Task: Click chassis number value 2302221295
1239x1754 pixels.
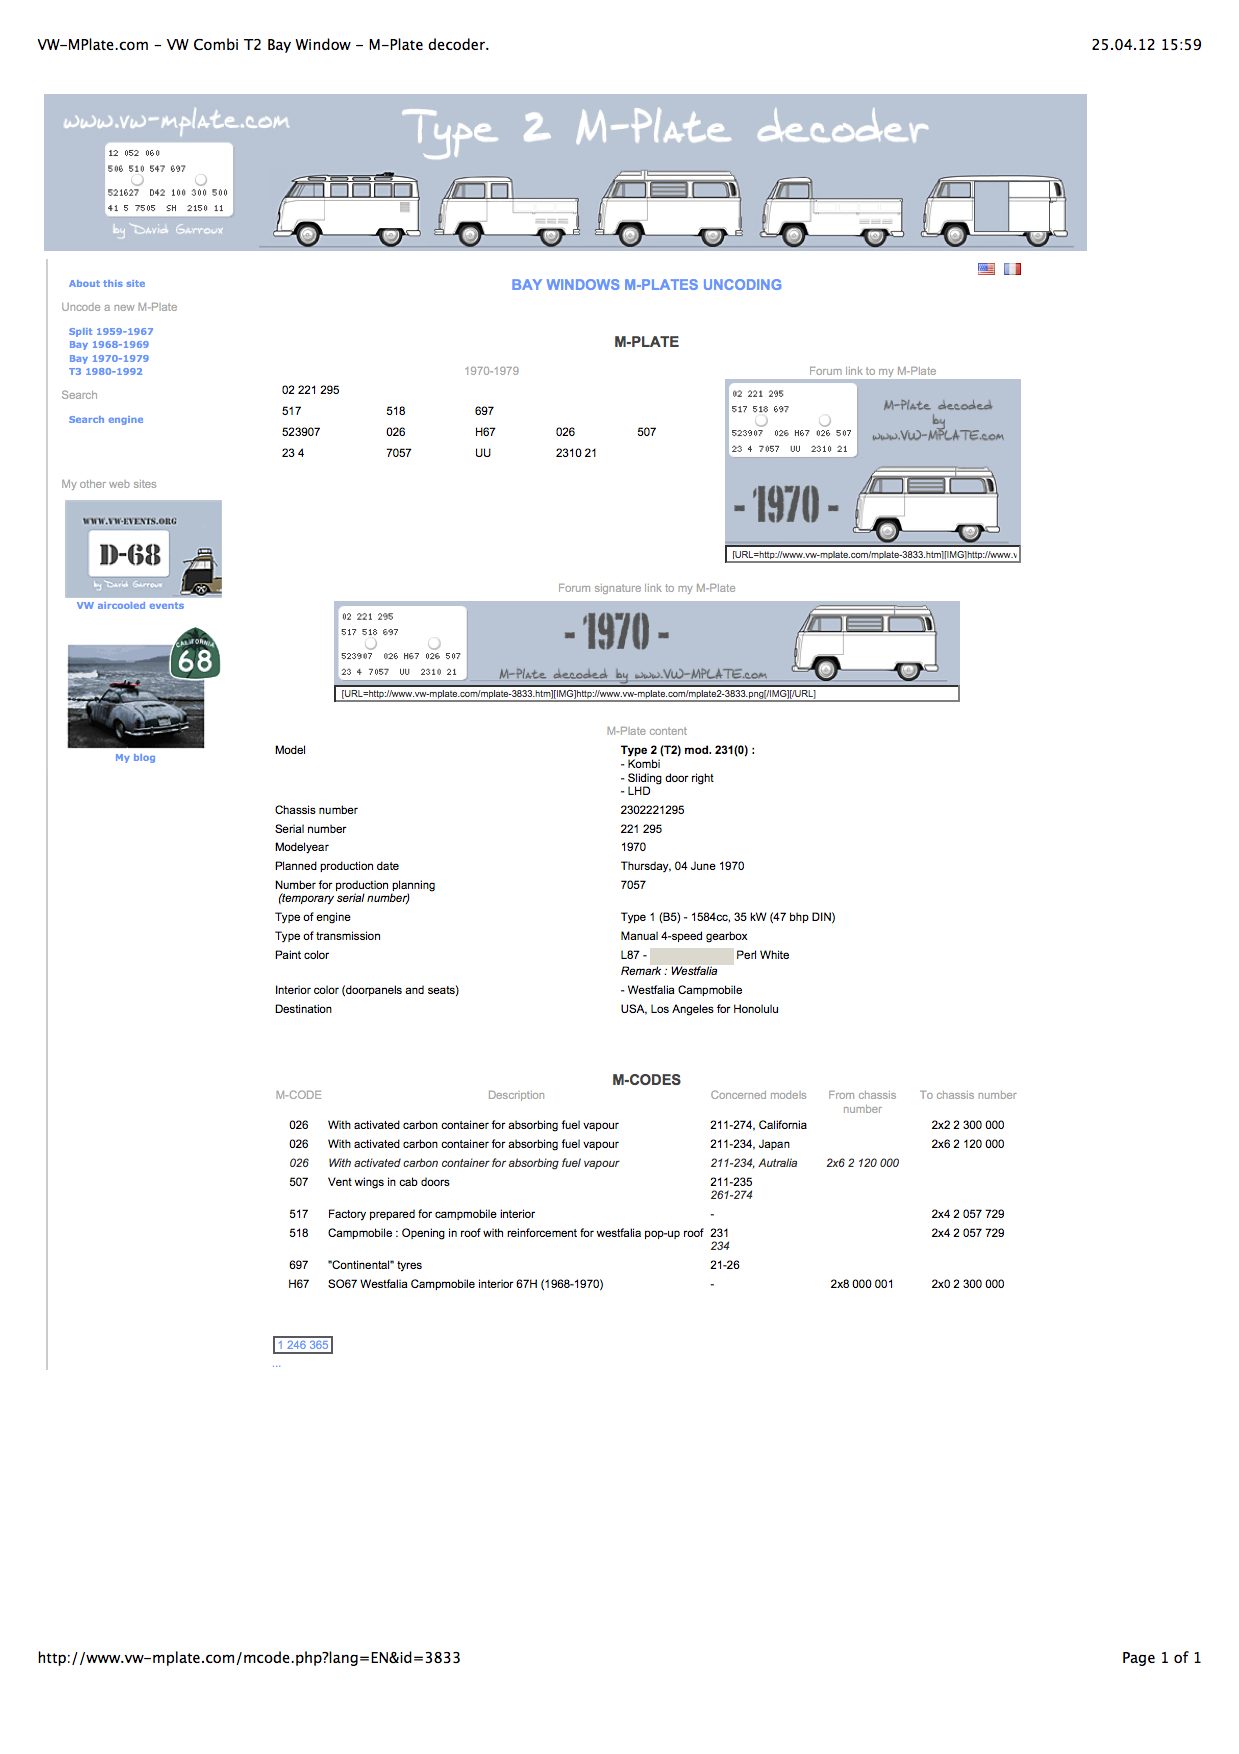Action: click(x=652, y=811)
